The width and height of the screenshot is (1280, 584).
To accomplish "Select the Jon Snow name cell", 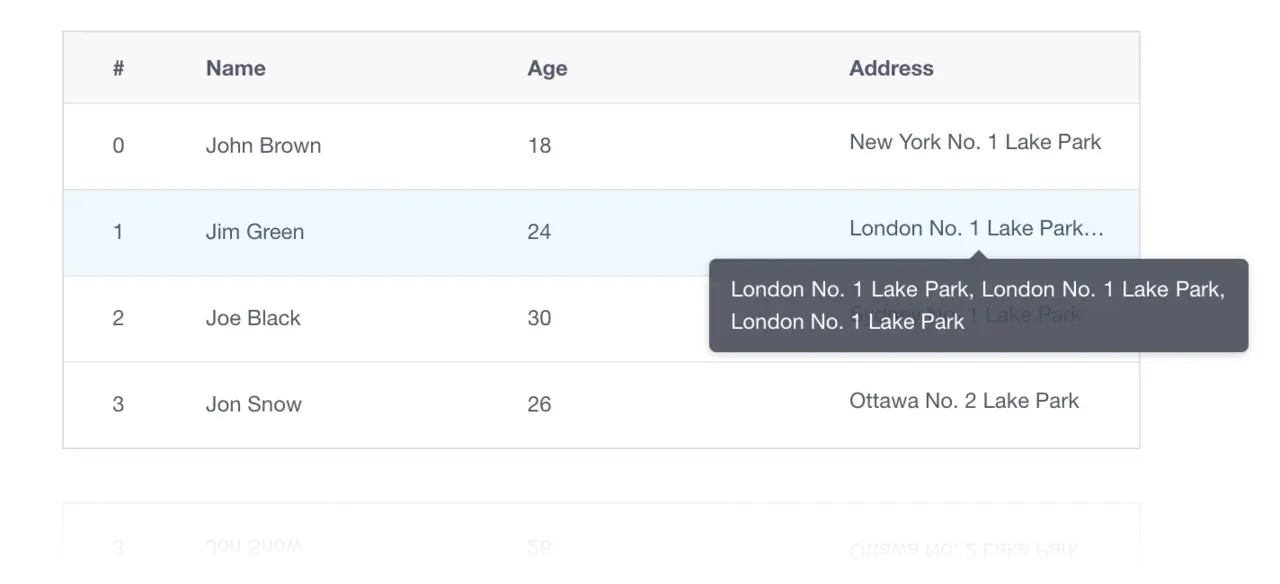I will pyautogui.click(x=253, y=404).
